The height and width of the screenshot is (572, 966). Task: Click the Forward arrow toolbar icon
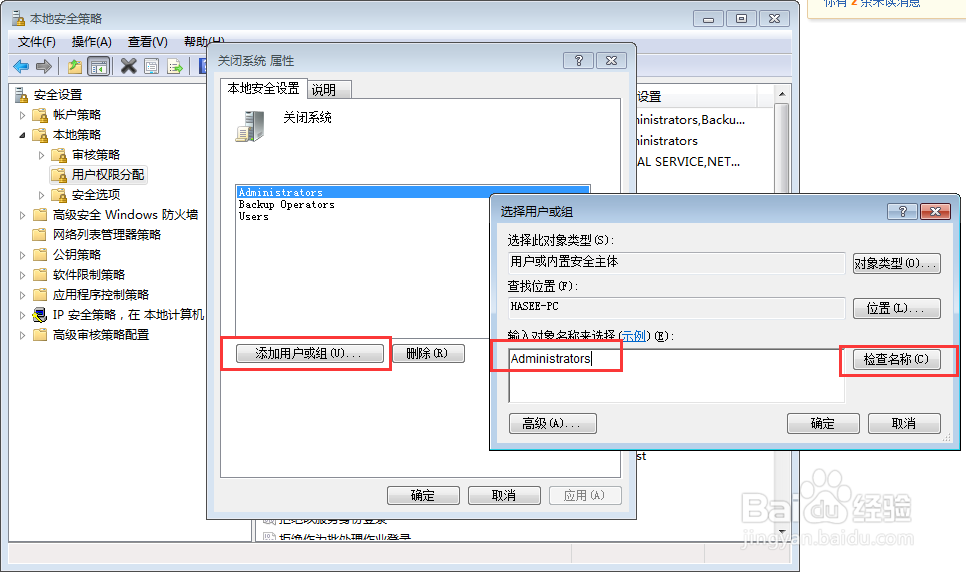coord(44,66)
